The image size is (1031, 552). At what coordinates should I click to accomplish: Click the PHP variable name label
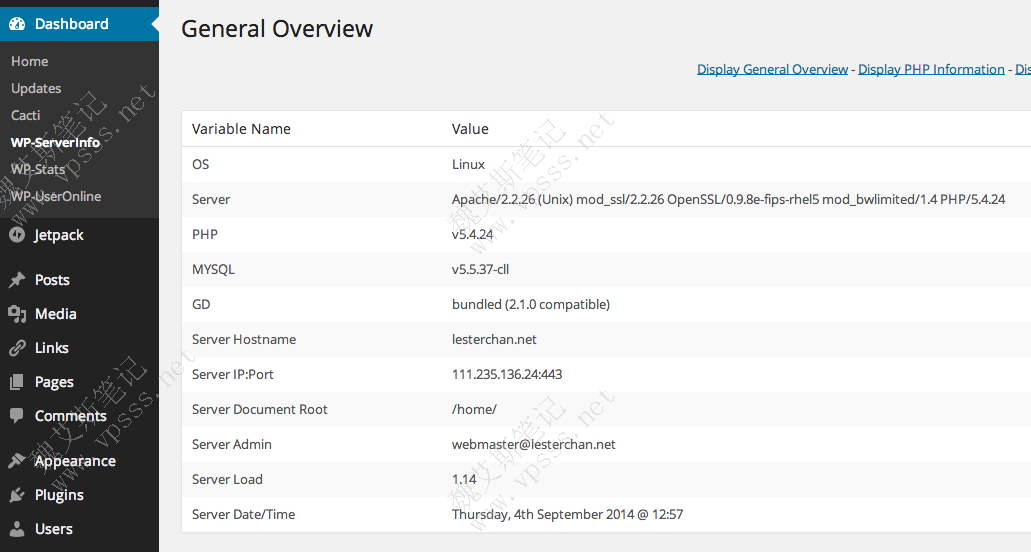204,235
